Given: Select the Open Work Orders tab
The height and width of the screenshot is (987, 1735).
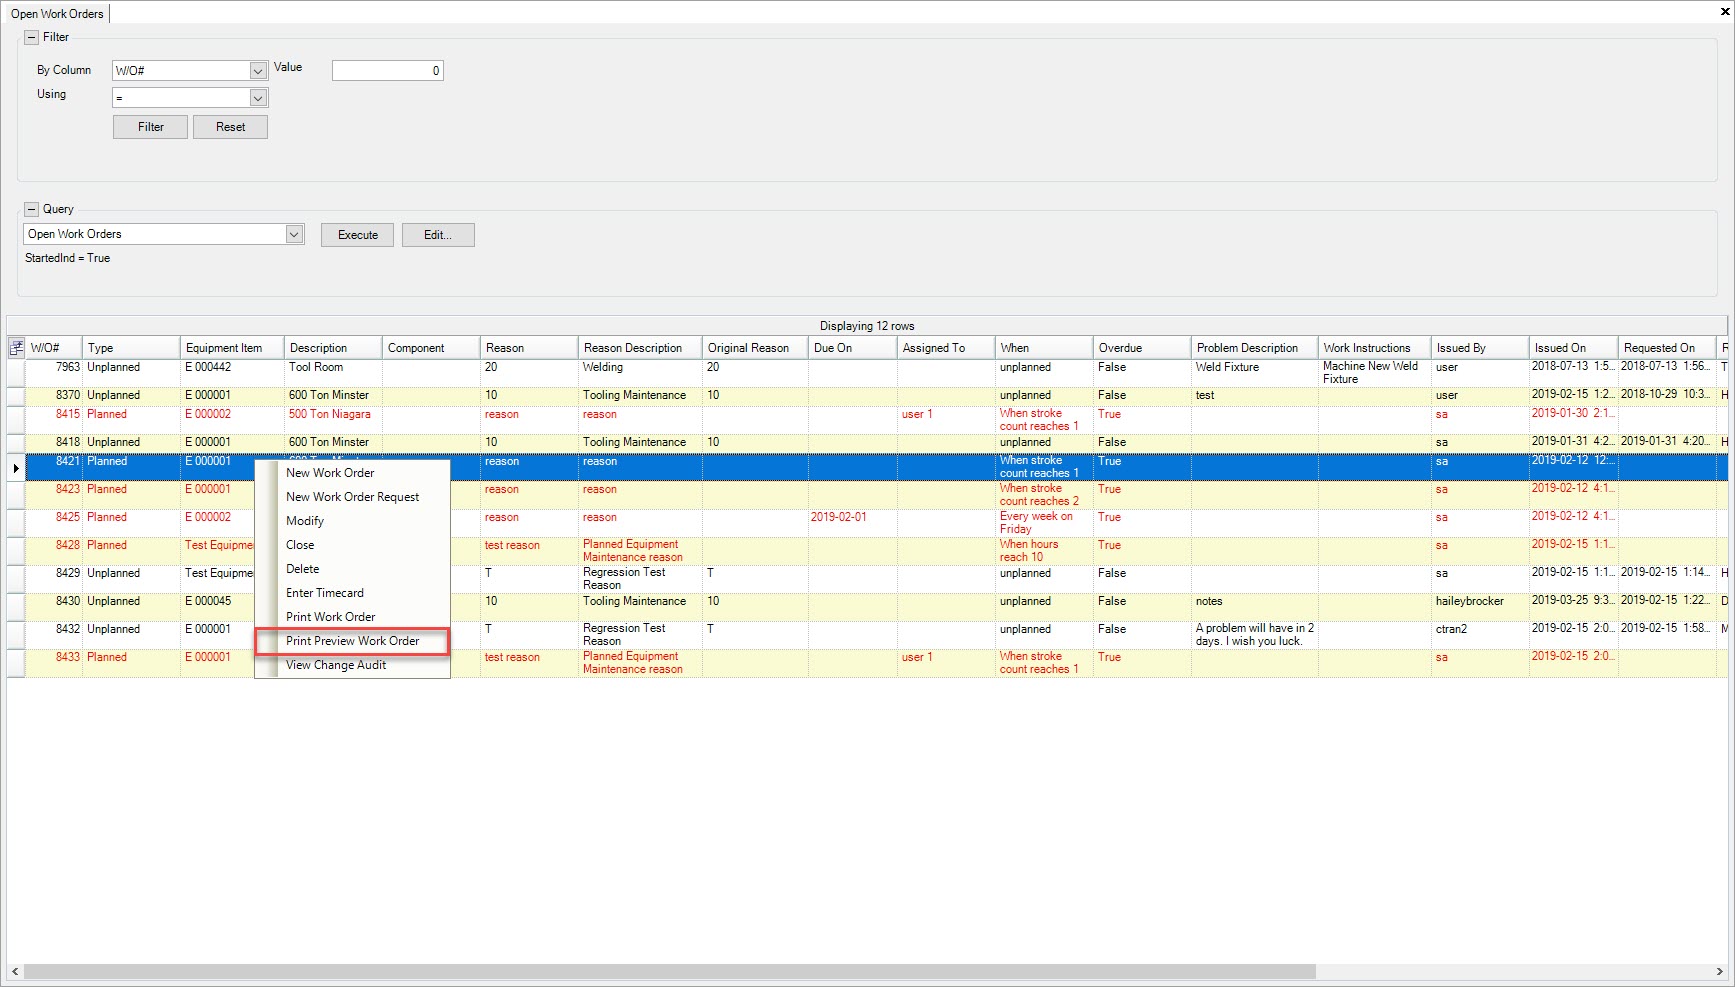Looking at the screenshot, I should (57, 14).
